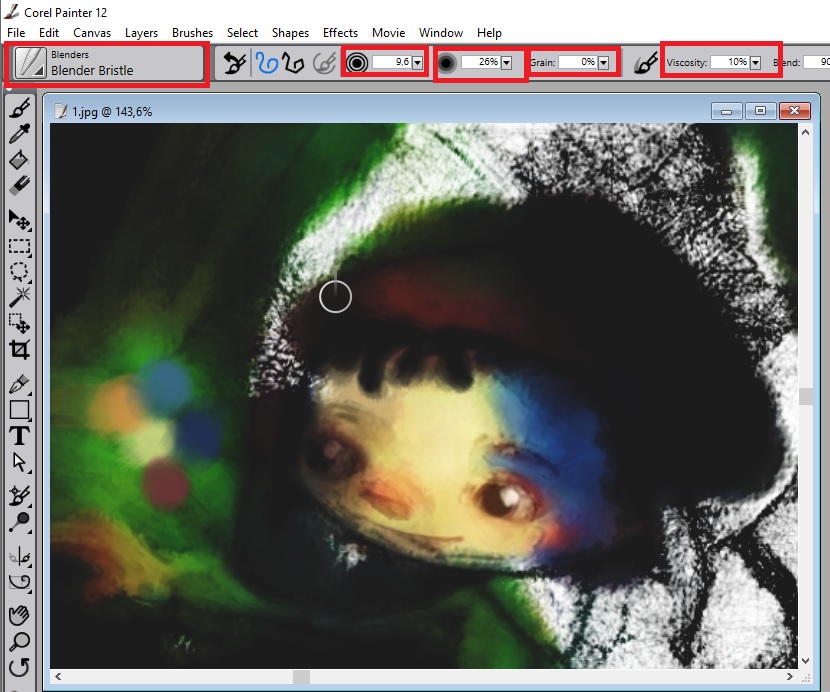
Task: Select the Mirror Painting tool
Action: tap(20, 556)
